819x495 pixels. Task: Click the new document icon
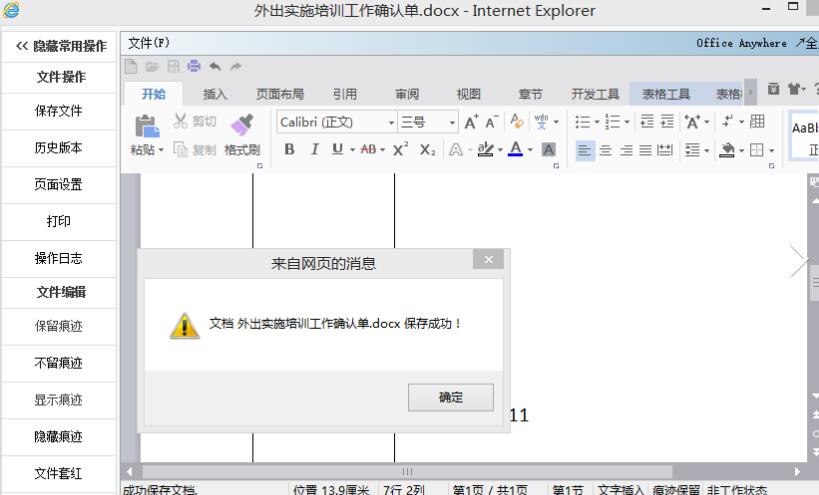tap(131, 66)
